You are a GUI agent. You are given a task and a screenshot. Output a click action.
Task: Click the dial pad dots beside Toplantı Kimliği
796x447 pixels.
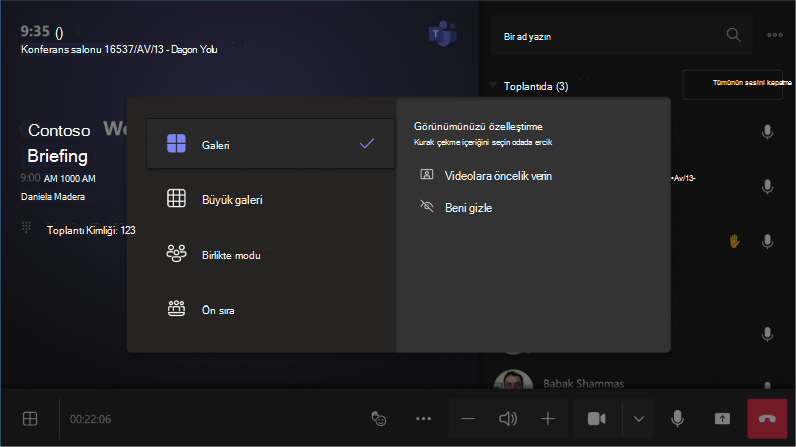tap(26, 227)
